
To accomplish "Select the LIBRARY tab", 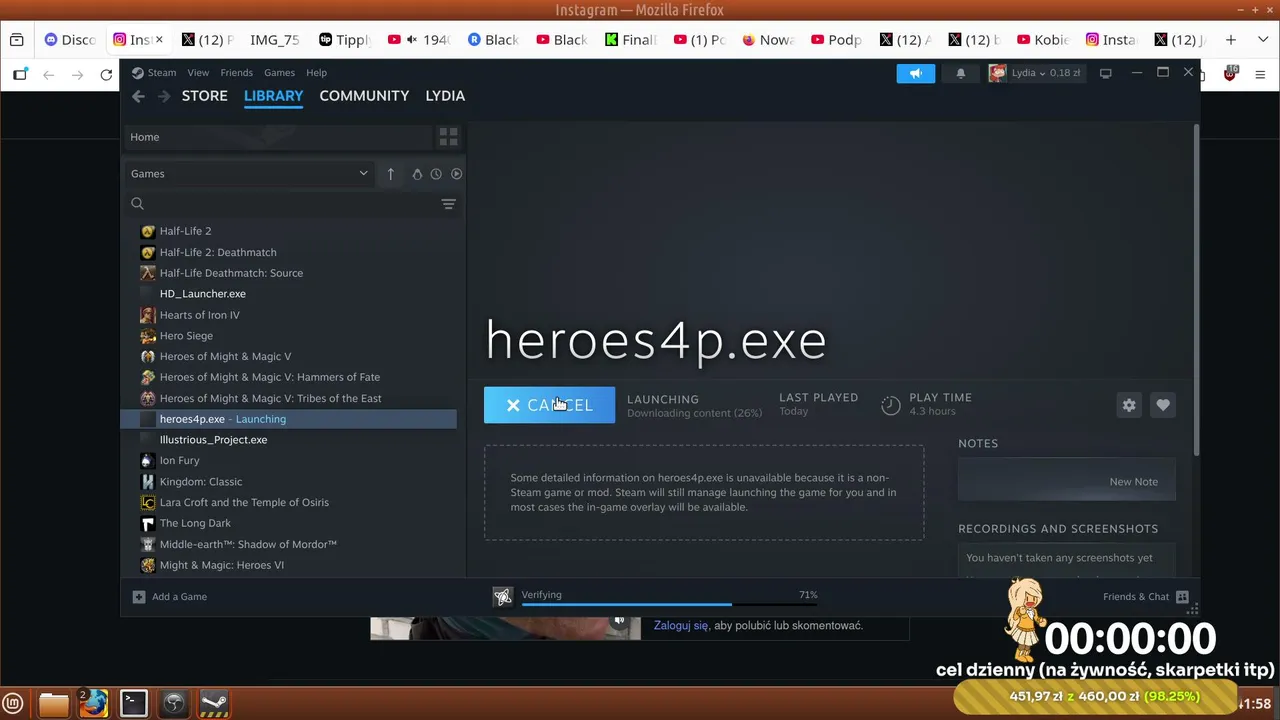I will tap(273, 96).
